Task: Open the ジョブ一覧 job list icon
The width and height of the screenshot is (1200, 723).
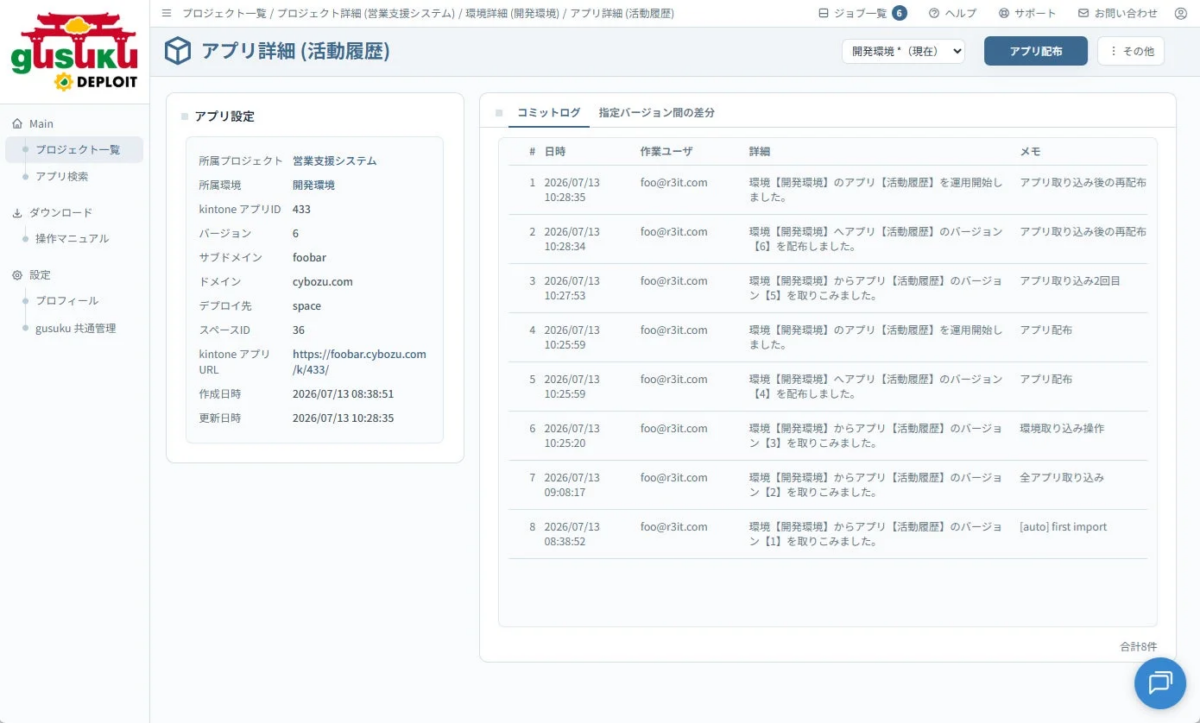Action: (x=823, y=13)
